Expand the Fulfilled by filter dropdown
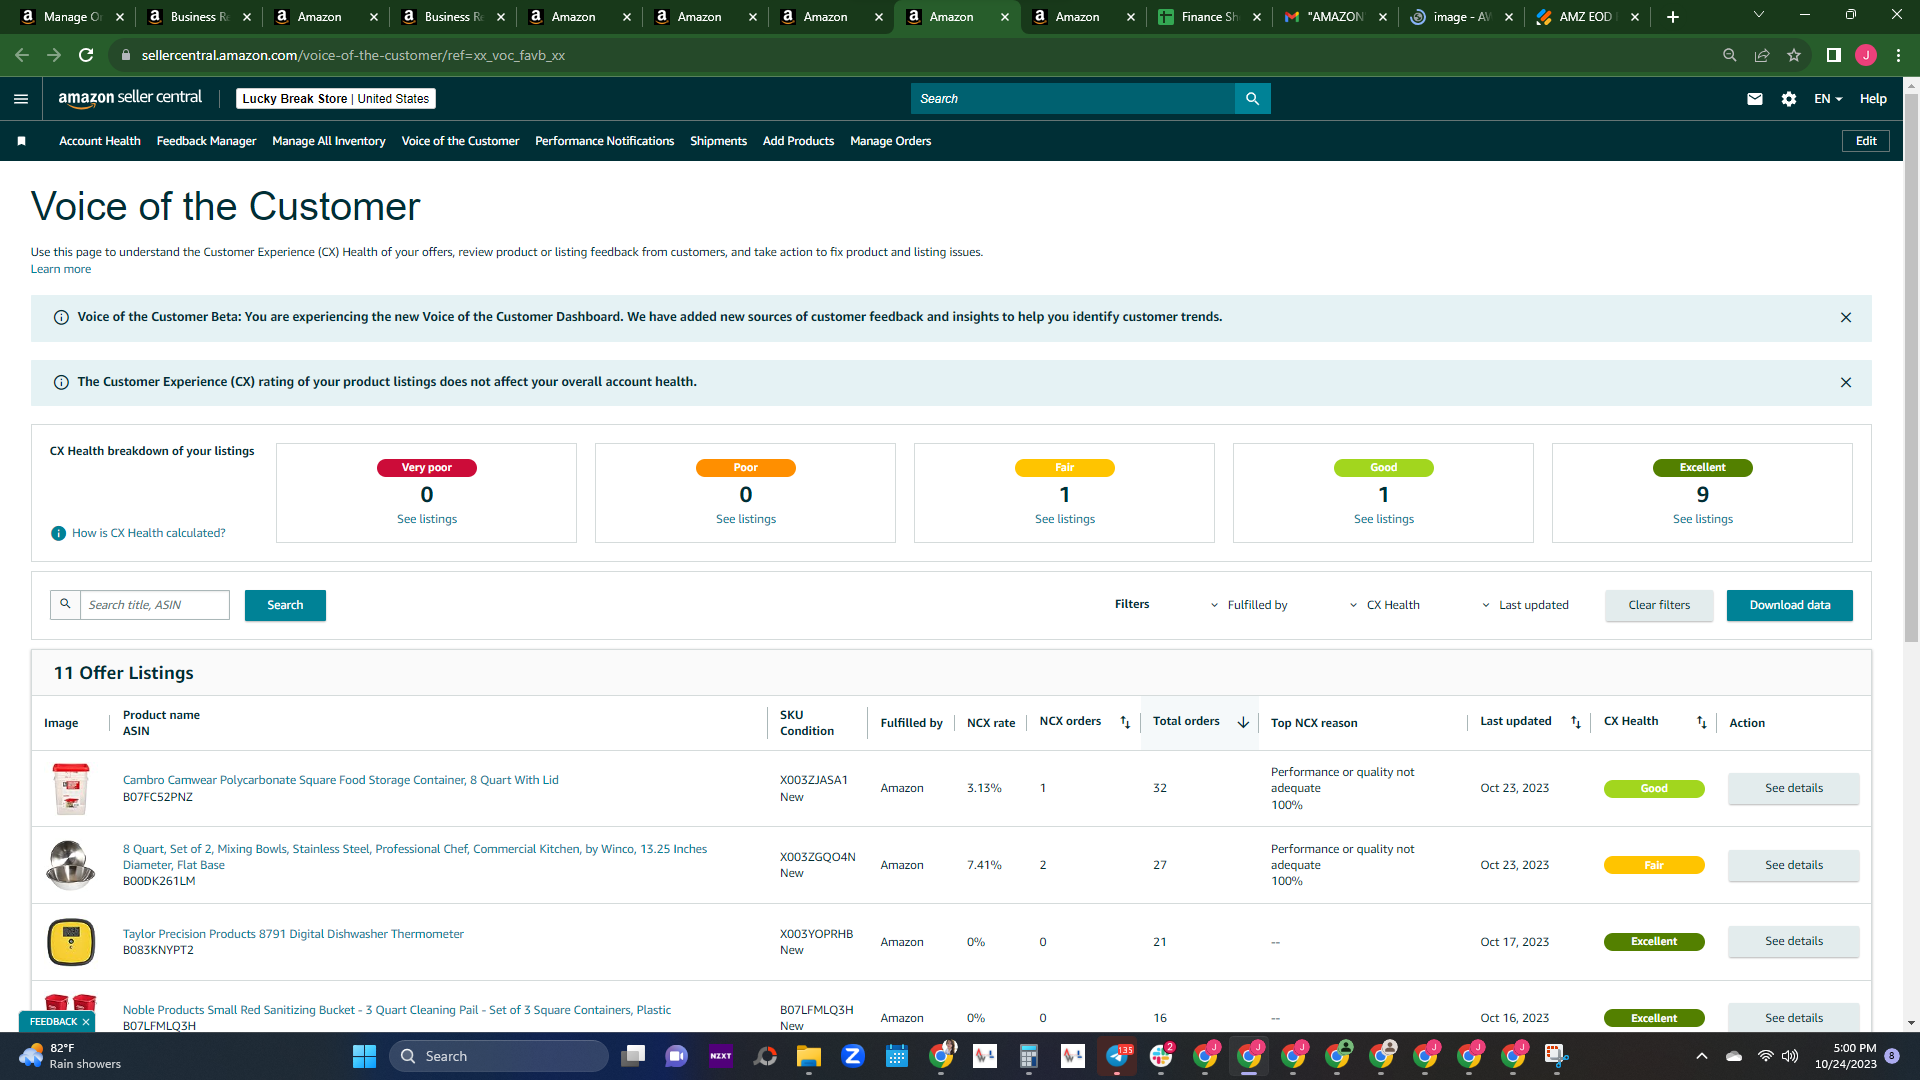1920x1080 pixels. (x=1249, y=605)
